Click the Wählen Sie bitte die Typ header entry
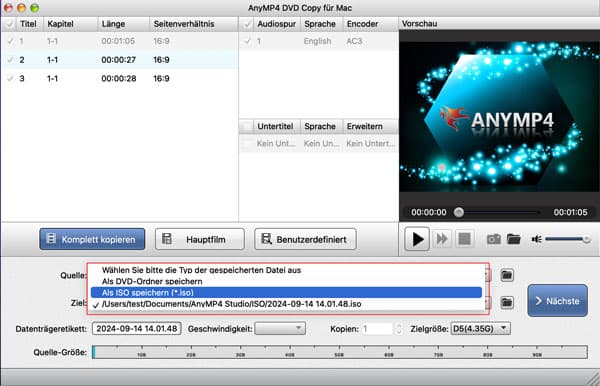 [x=287, y=270]
